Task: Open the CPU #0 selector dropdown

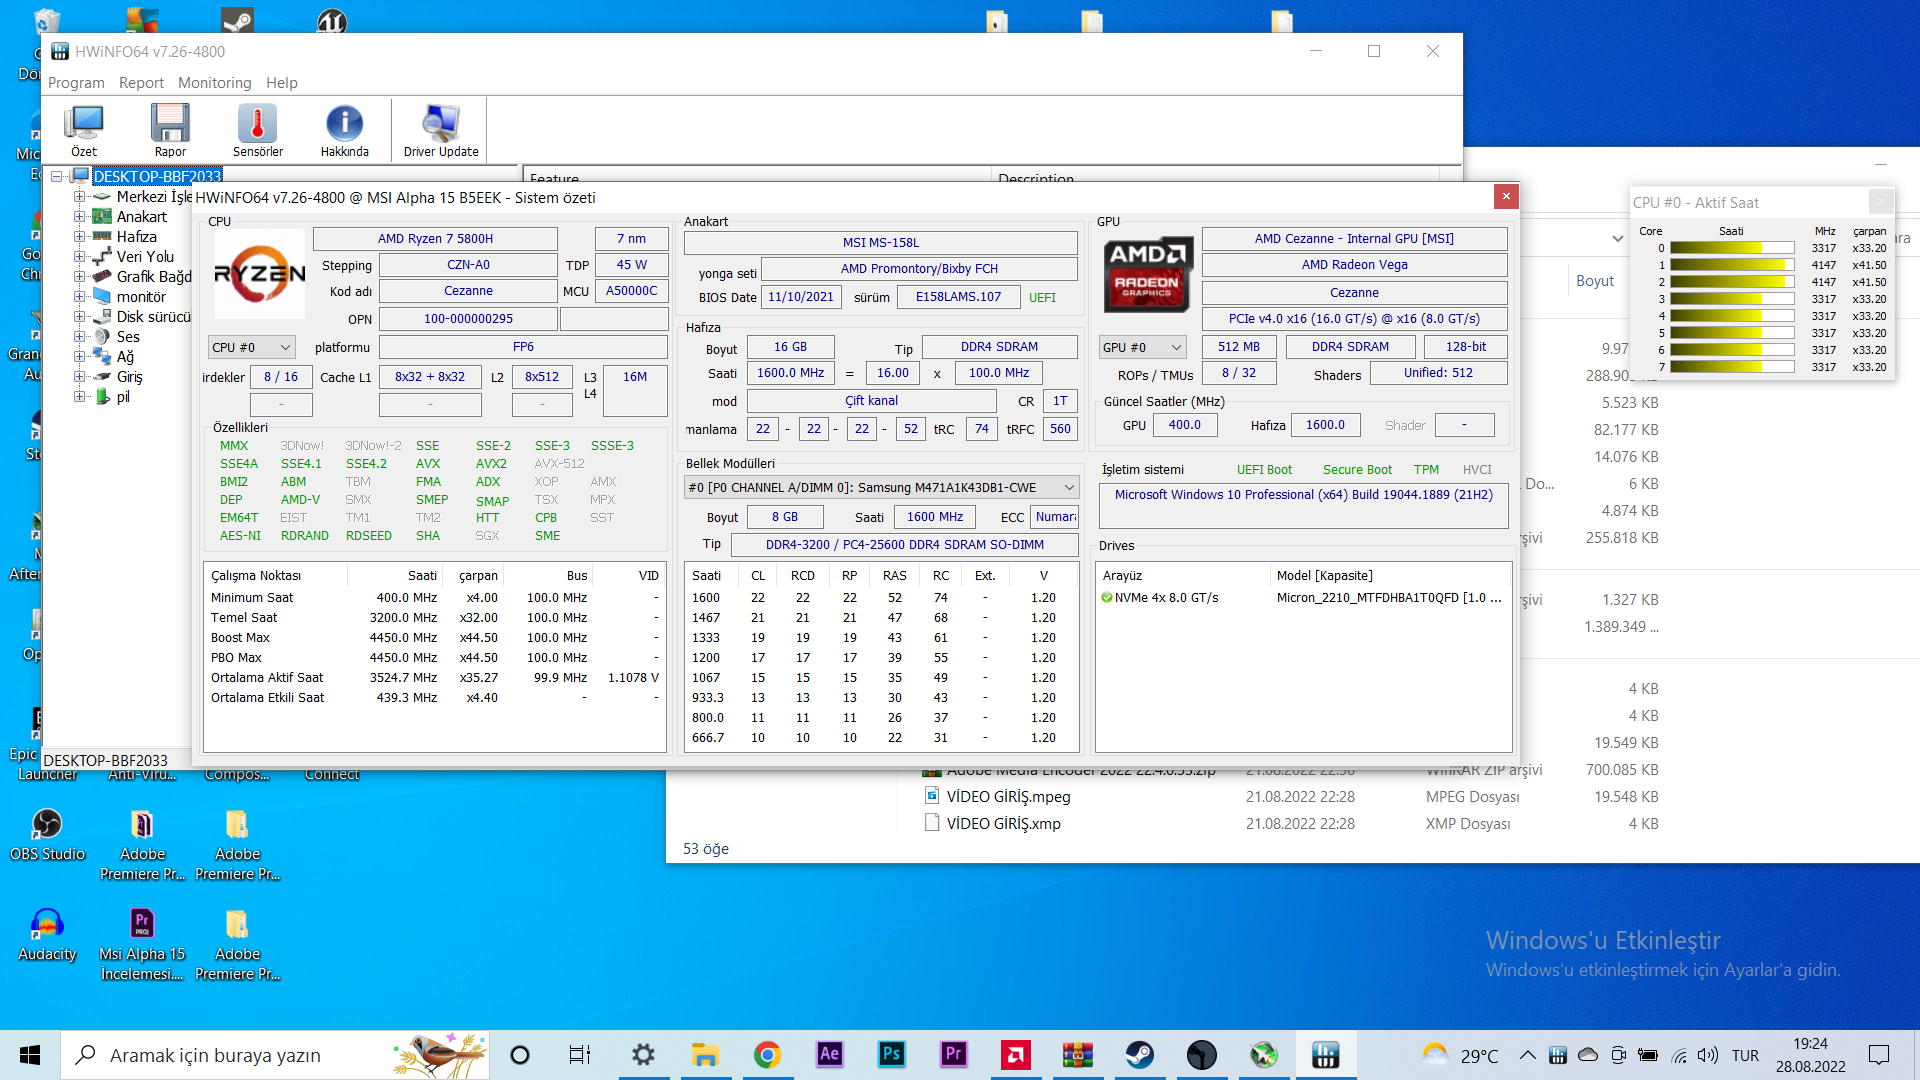Action: point(251,347)
